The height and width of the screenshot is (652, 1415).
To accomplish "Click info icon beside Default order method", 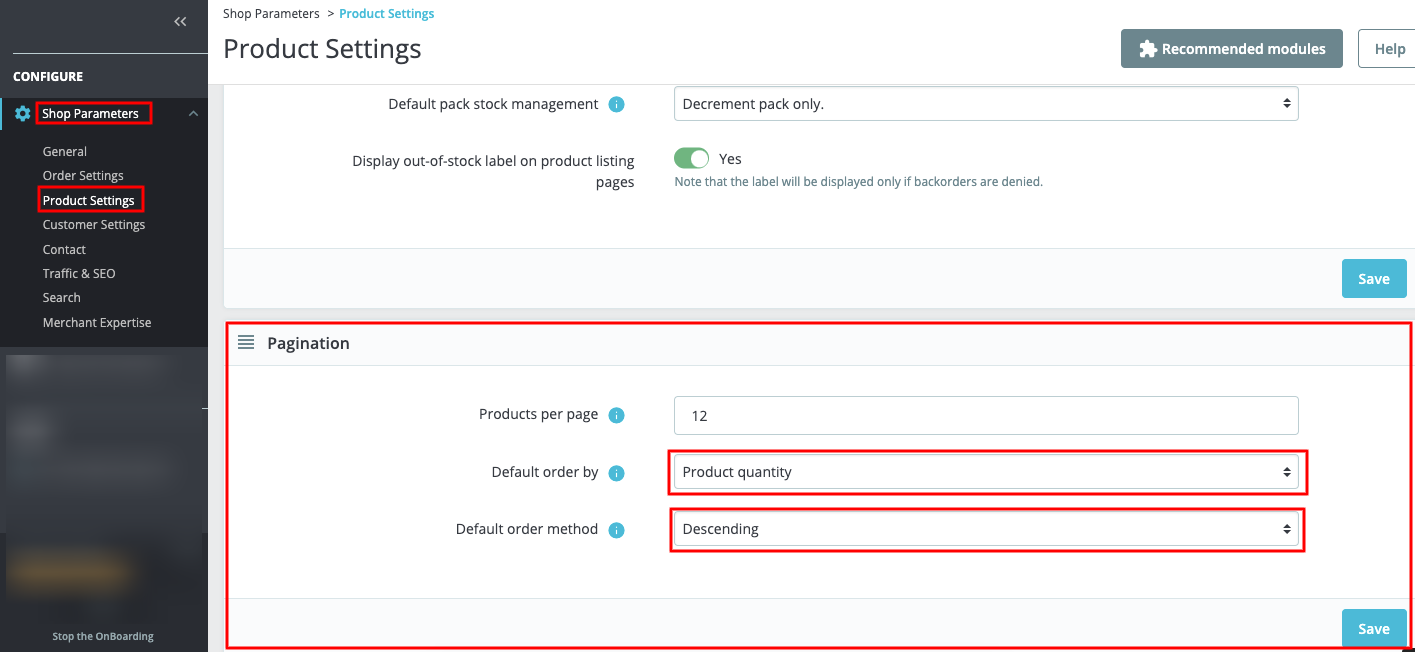I will 617,530.
